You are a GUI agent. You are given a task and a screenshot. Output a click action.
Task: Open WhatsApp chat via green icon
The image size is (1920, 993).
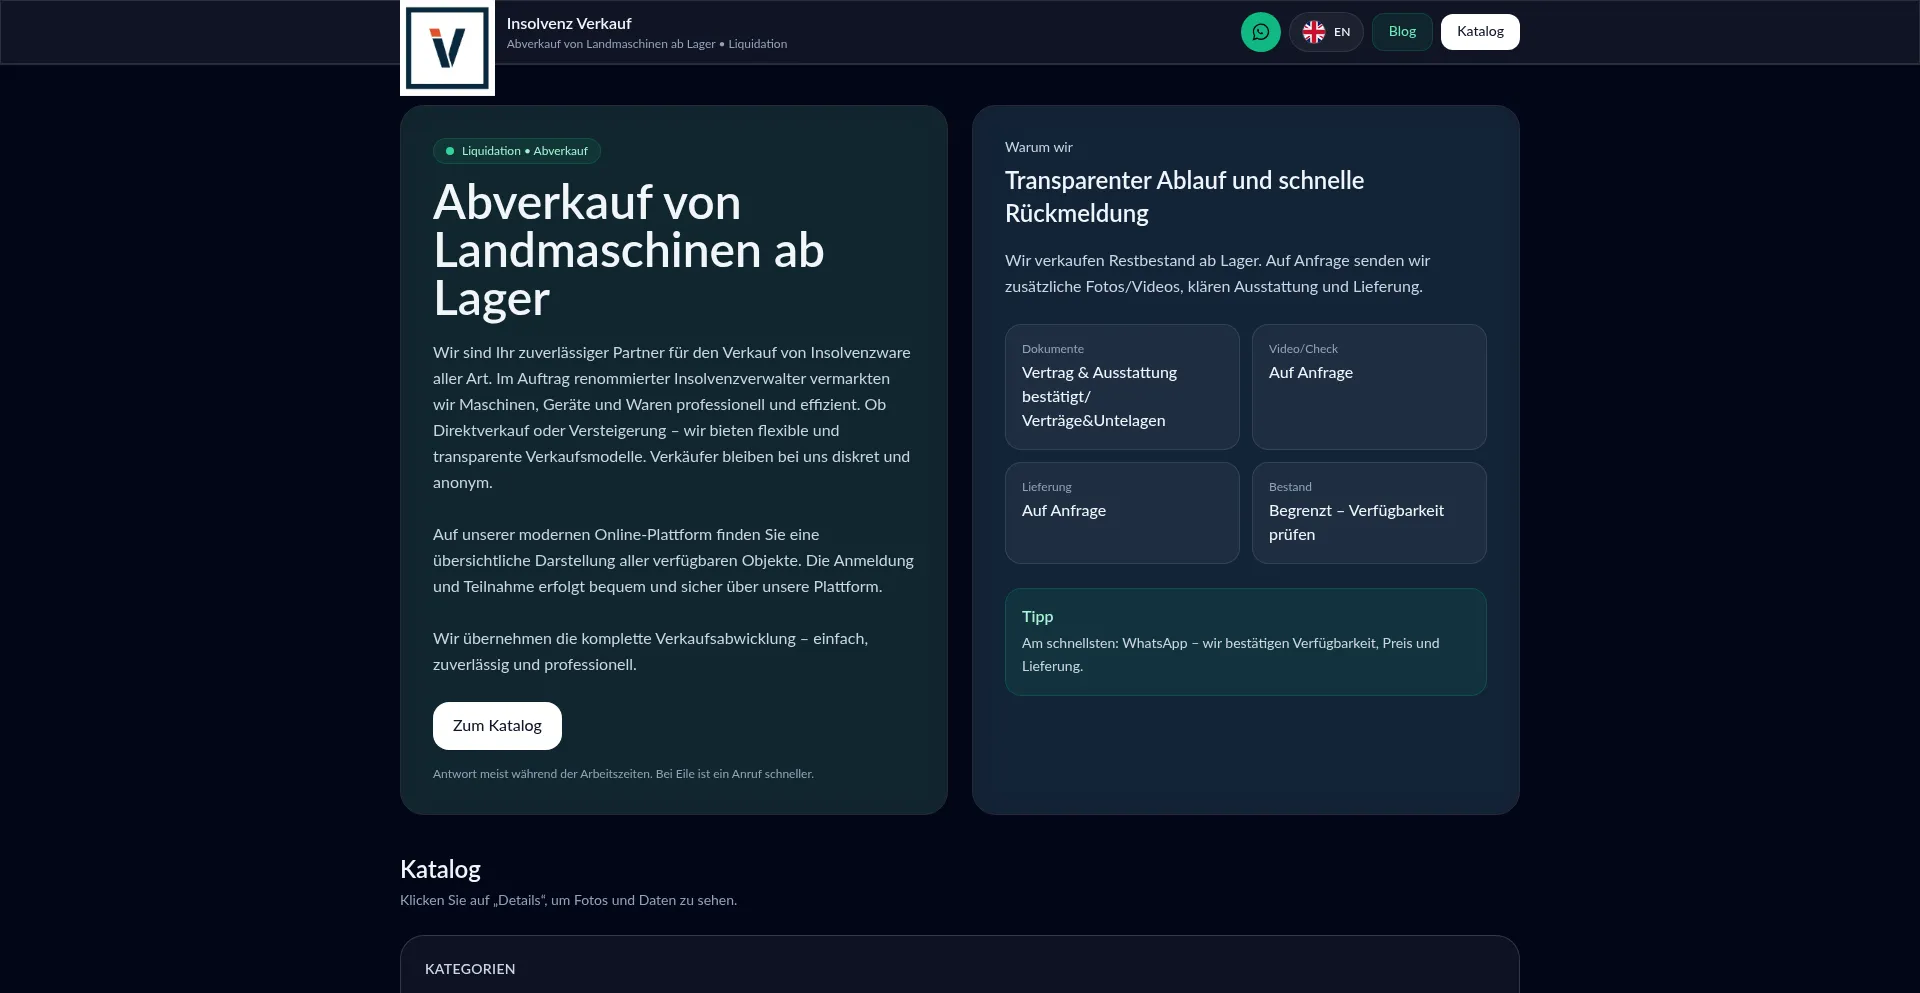tap(1260, 32)
